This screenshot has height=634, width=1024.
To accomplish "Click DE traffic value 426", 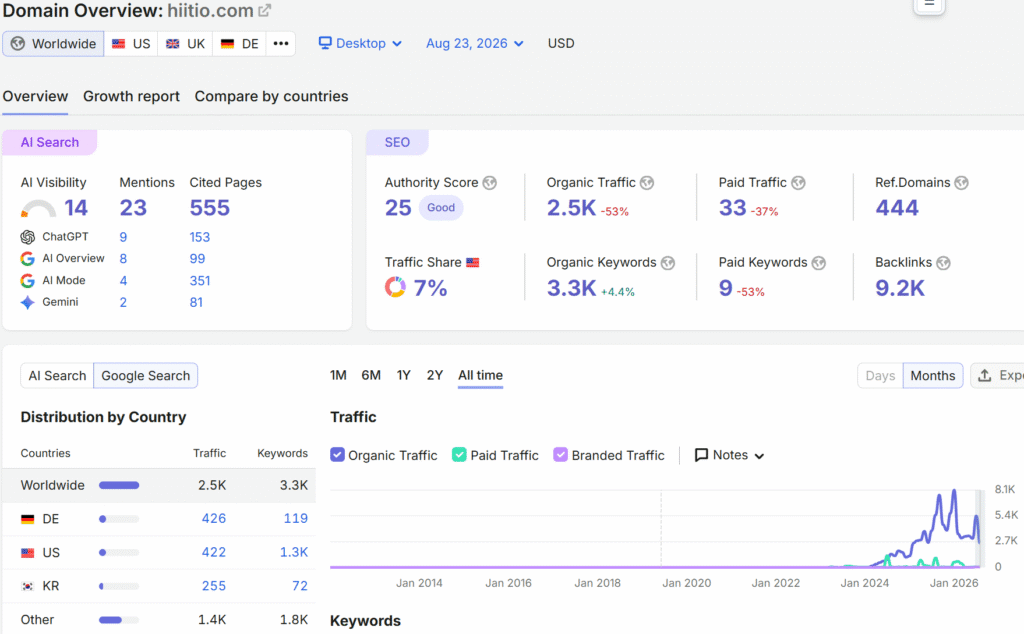I will pyautogui.click(x=214, y=518).
